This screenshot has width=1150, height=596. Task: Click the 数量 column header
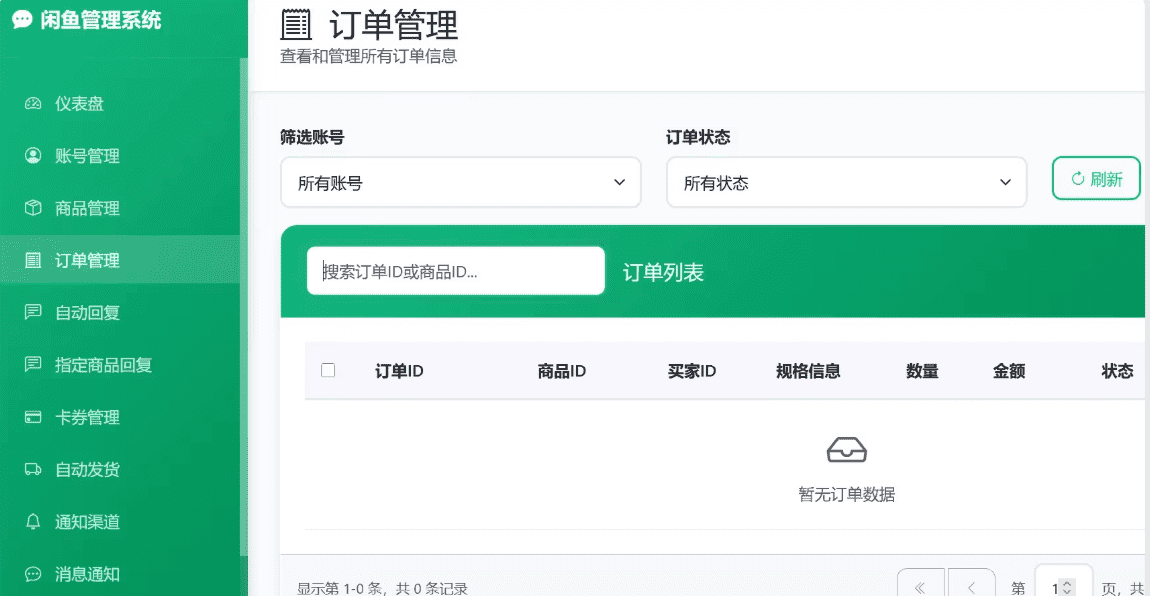point(922,371)
